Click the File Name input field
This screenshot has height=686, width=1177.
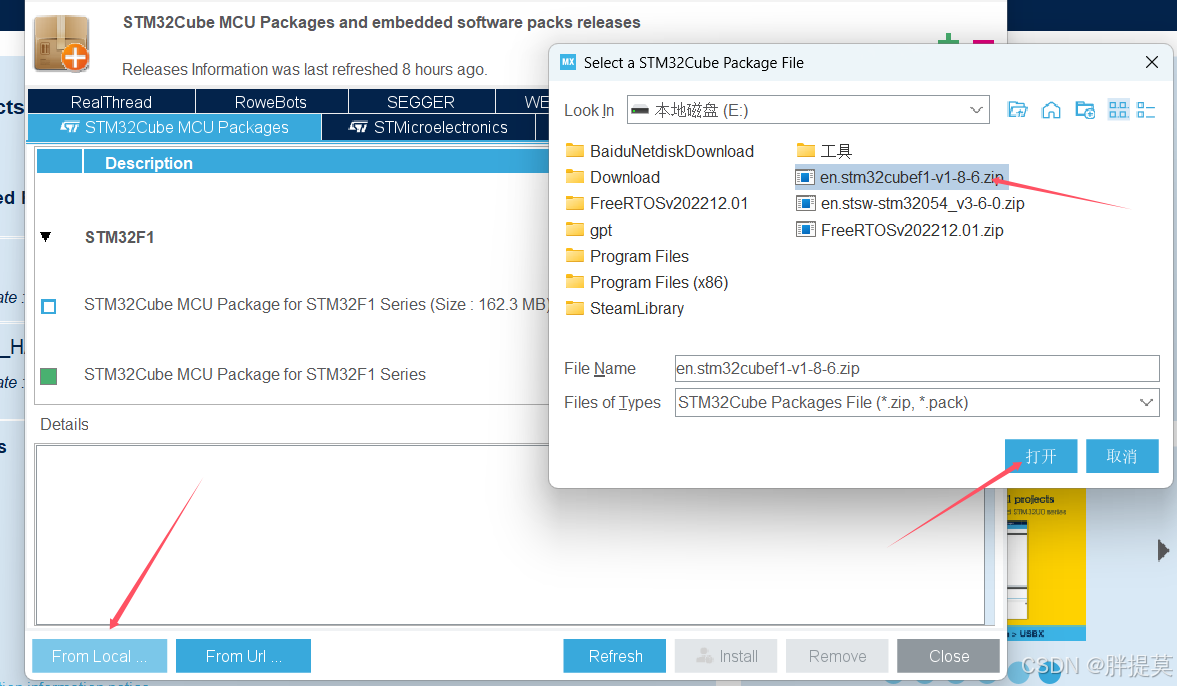point(917,369)
